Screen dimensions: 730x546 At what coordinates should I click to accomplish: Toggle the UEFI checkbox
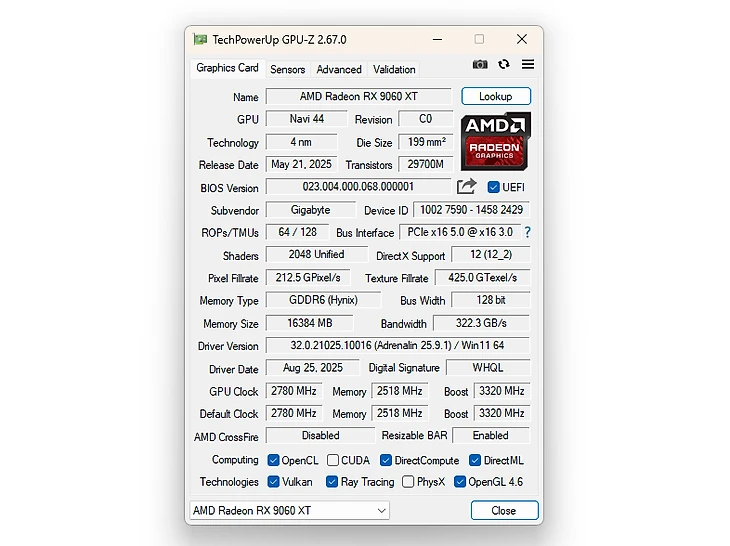pos(493,187)
